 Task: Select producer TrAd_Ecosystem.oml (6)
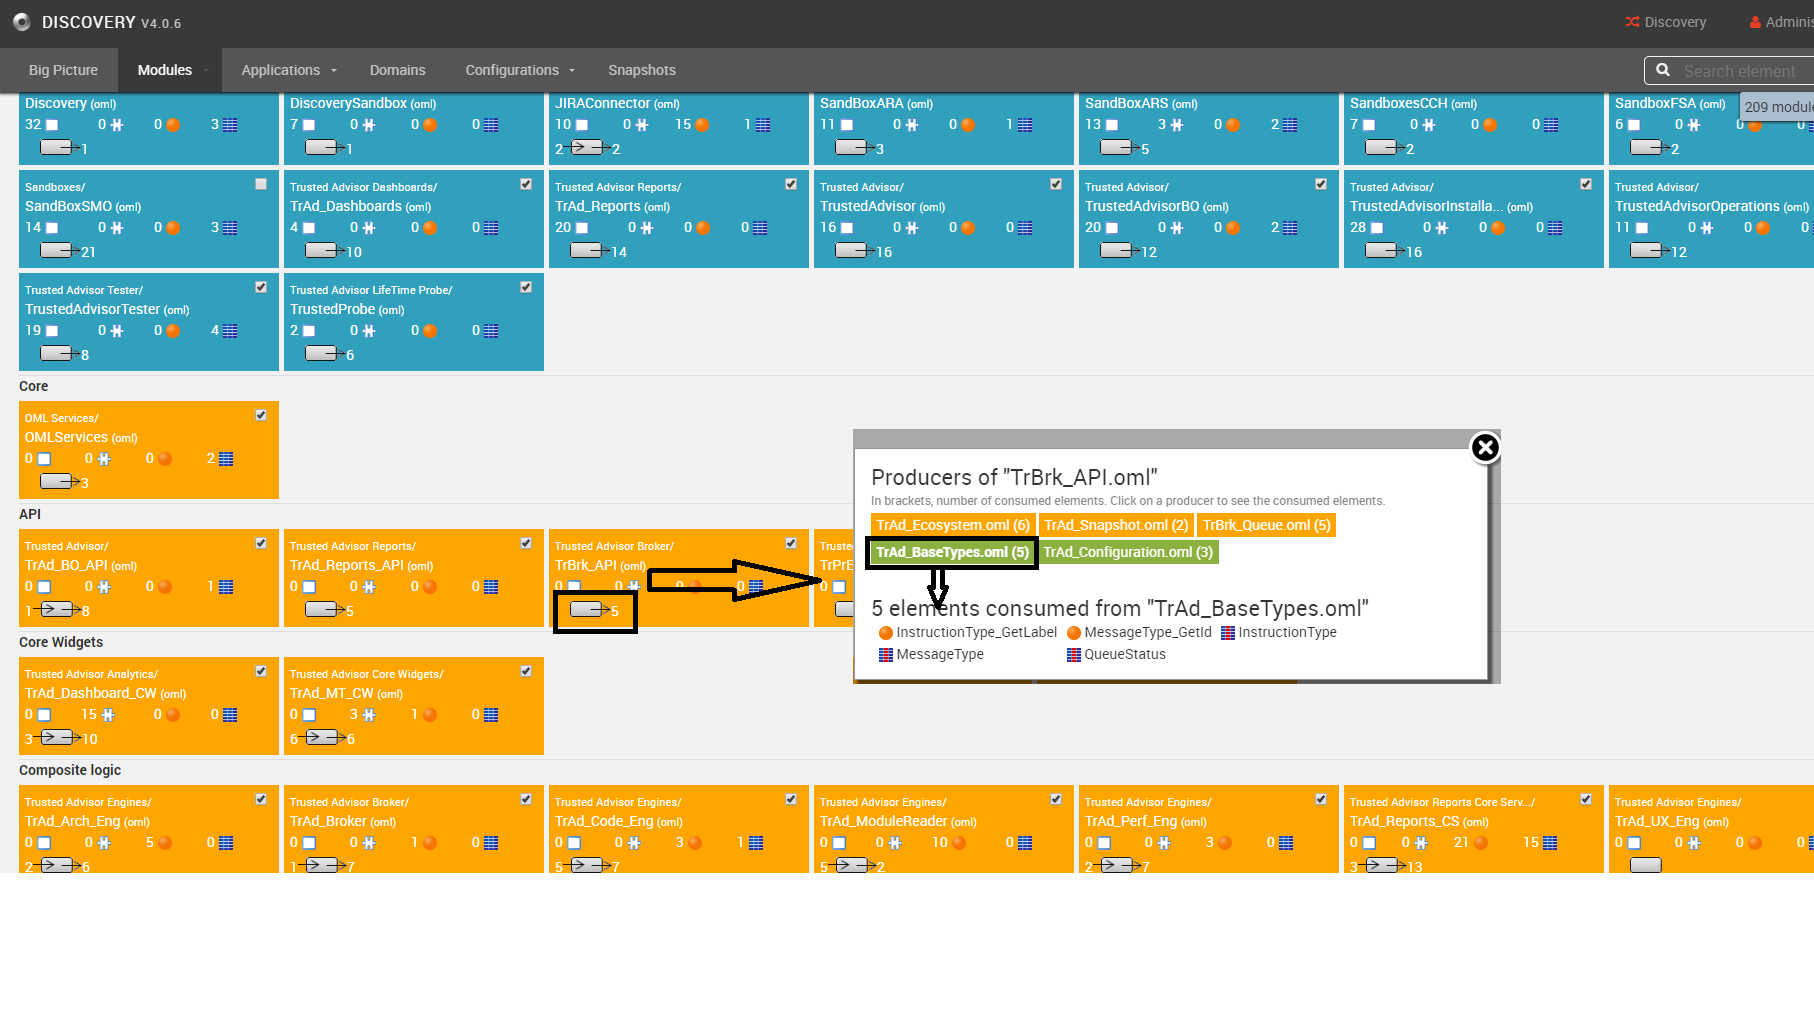tap(952, 525)
